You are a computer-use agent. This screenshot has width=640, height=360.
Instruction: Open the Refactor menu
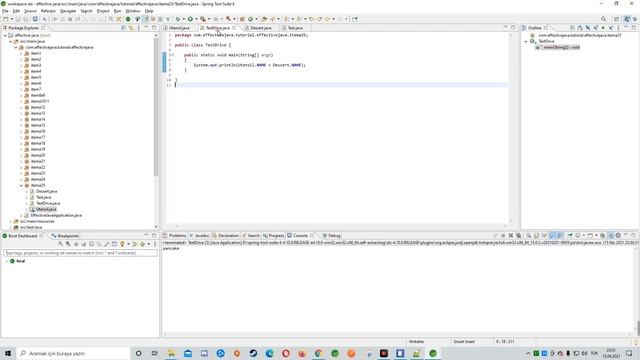pos(48,11)
